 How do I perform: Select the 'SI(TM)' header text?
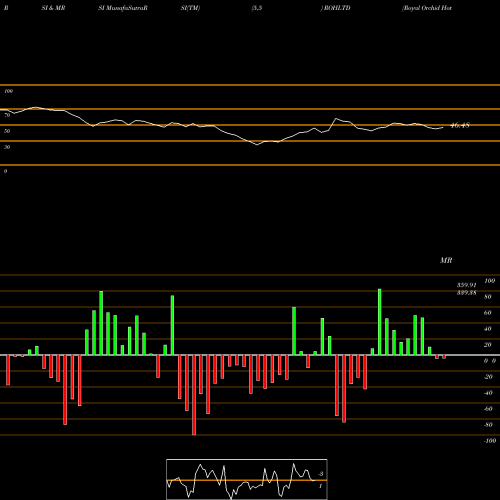(190, 8)
